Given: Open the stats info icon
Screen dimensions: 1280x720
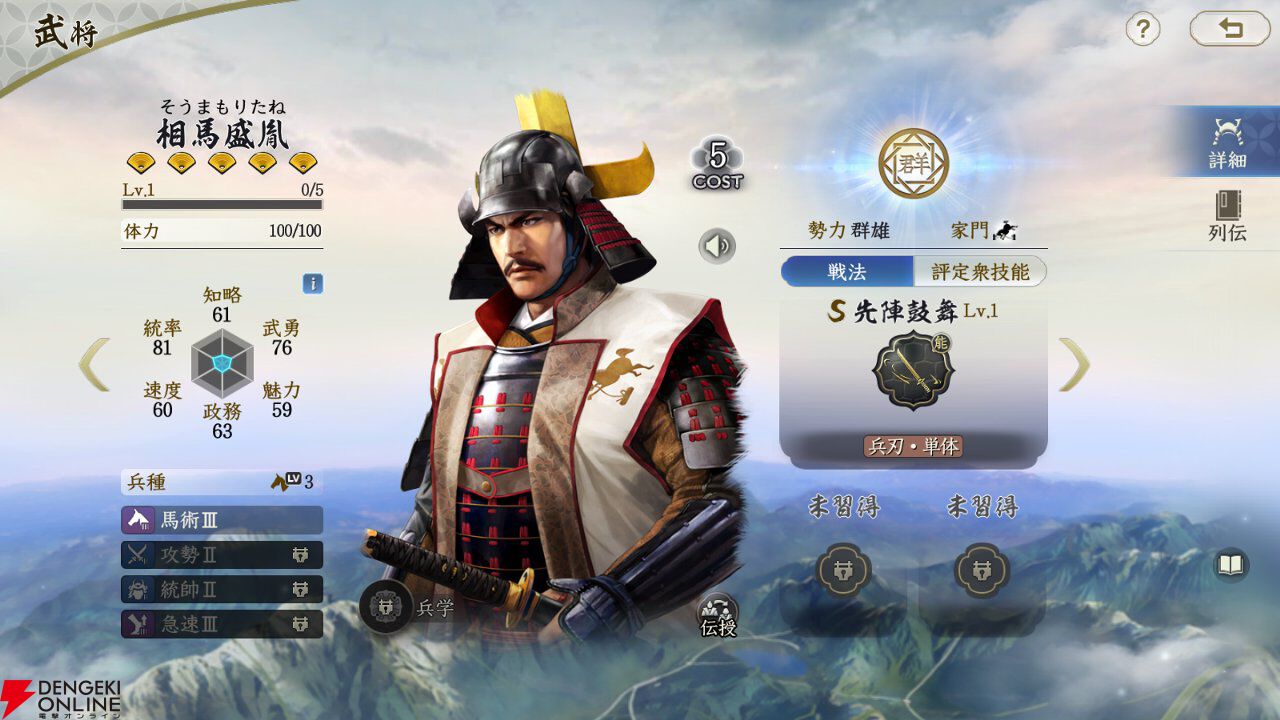Looking at the screenshot, I should [313, 284].
